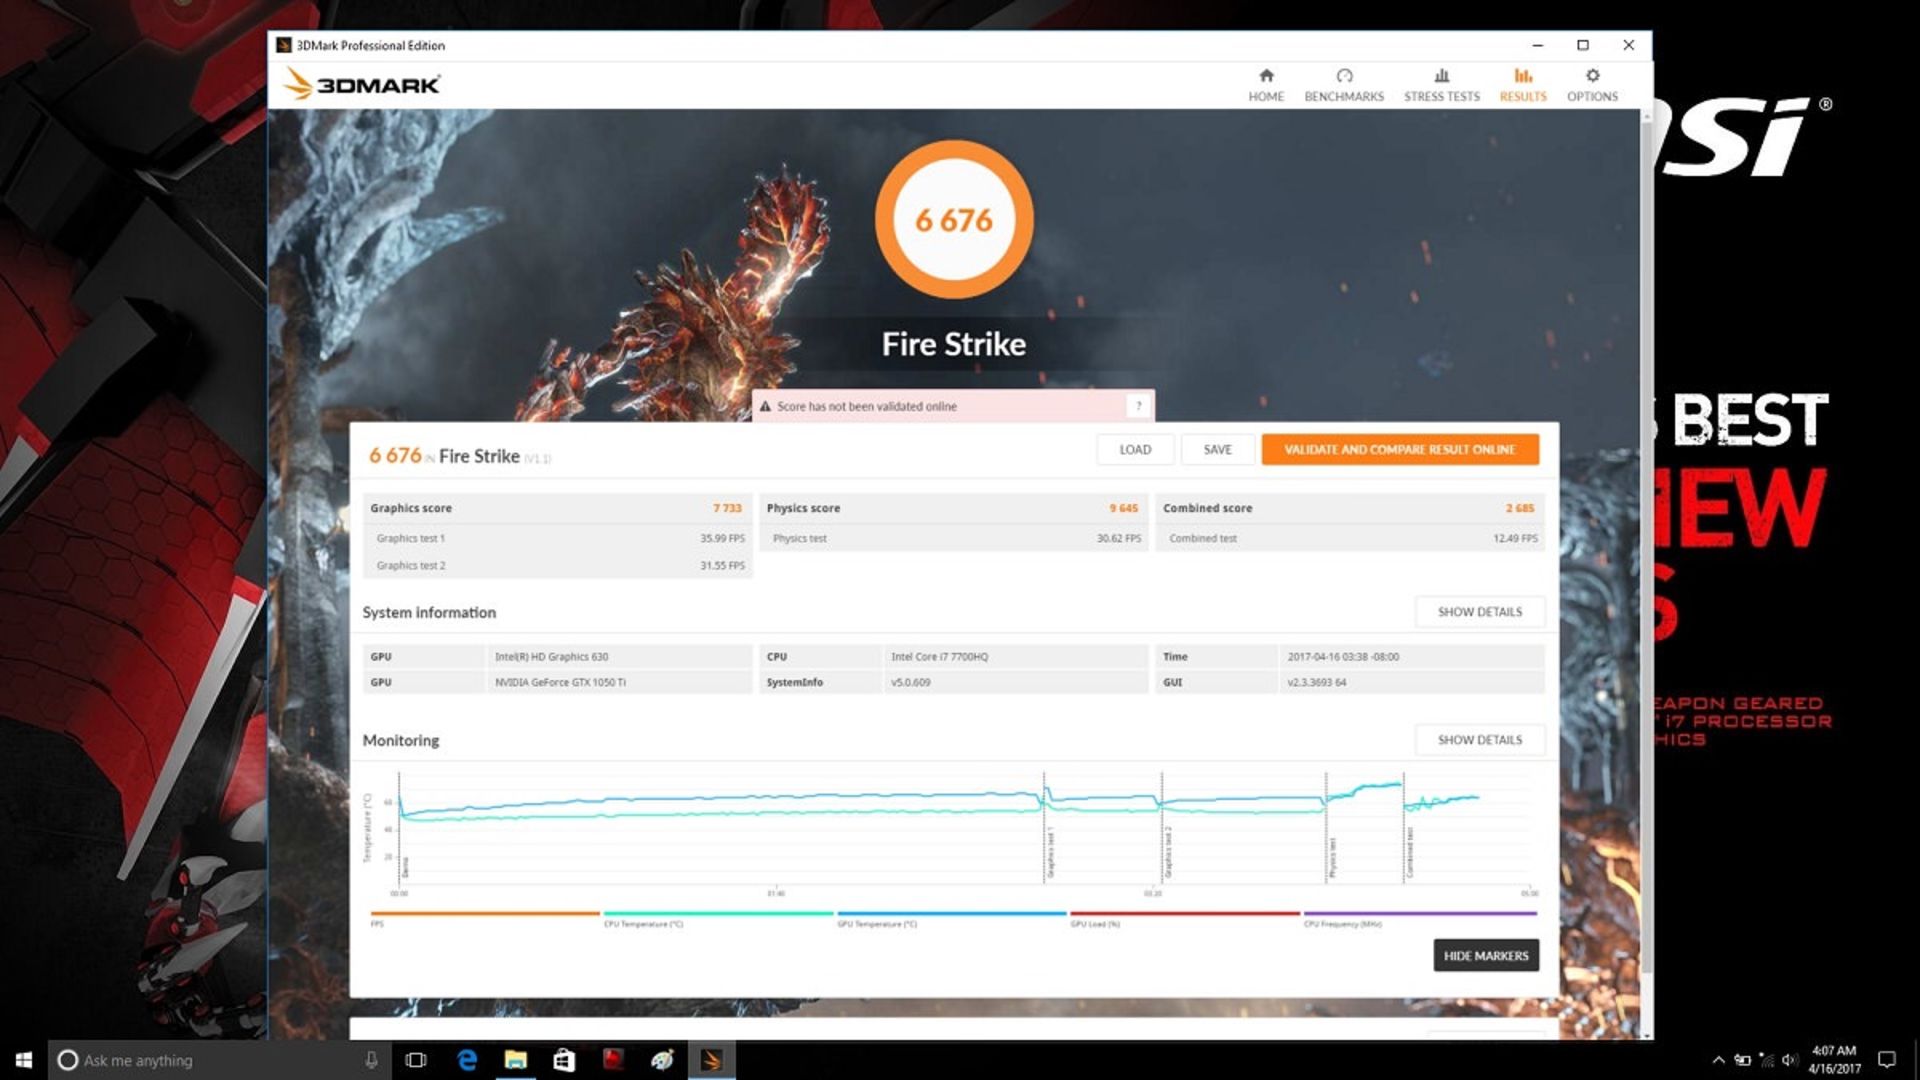Open the Wi-Fi network tray icon
Screen dimensions: 1920x1080
pos(1766,1060)
